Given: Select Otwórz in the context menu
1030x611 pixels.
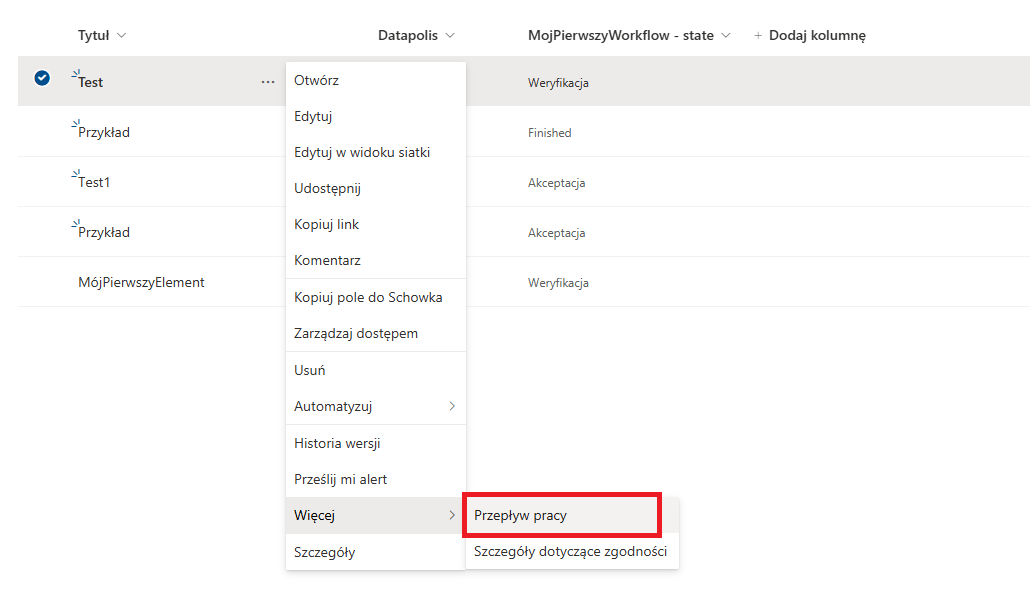Looking at the screenshot, I should [x=316, y=80].
